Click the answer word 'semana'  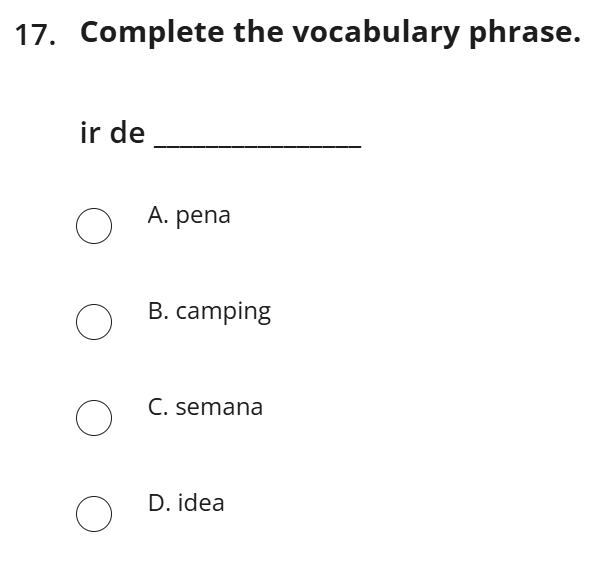(x=219, y=407)
